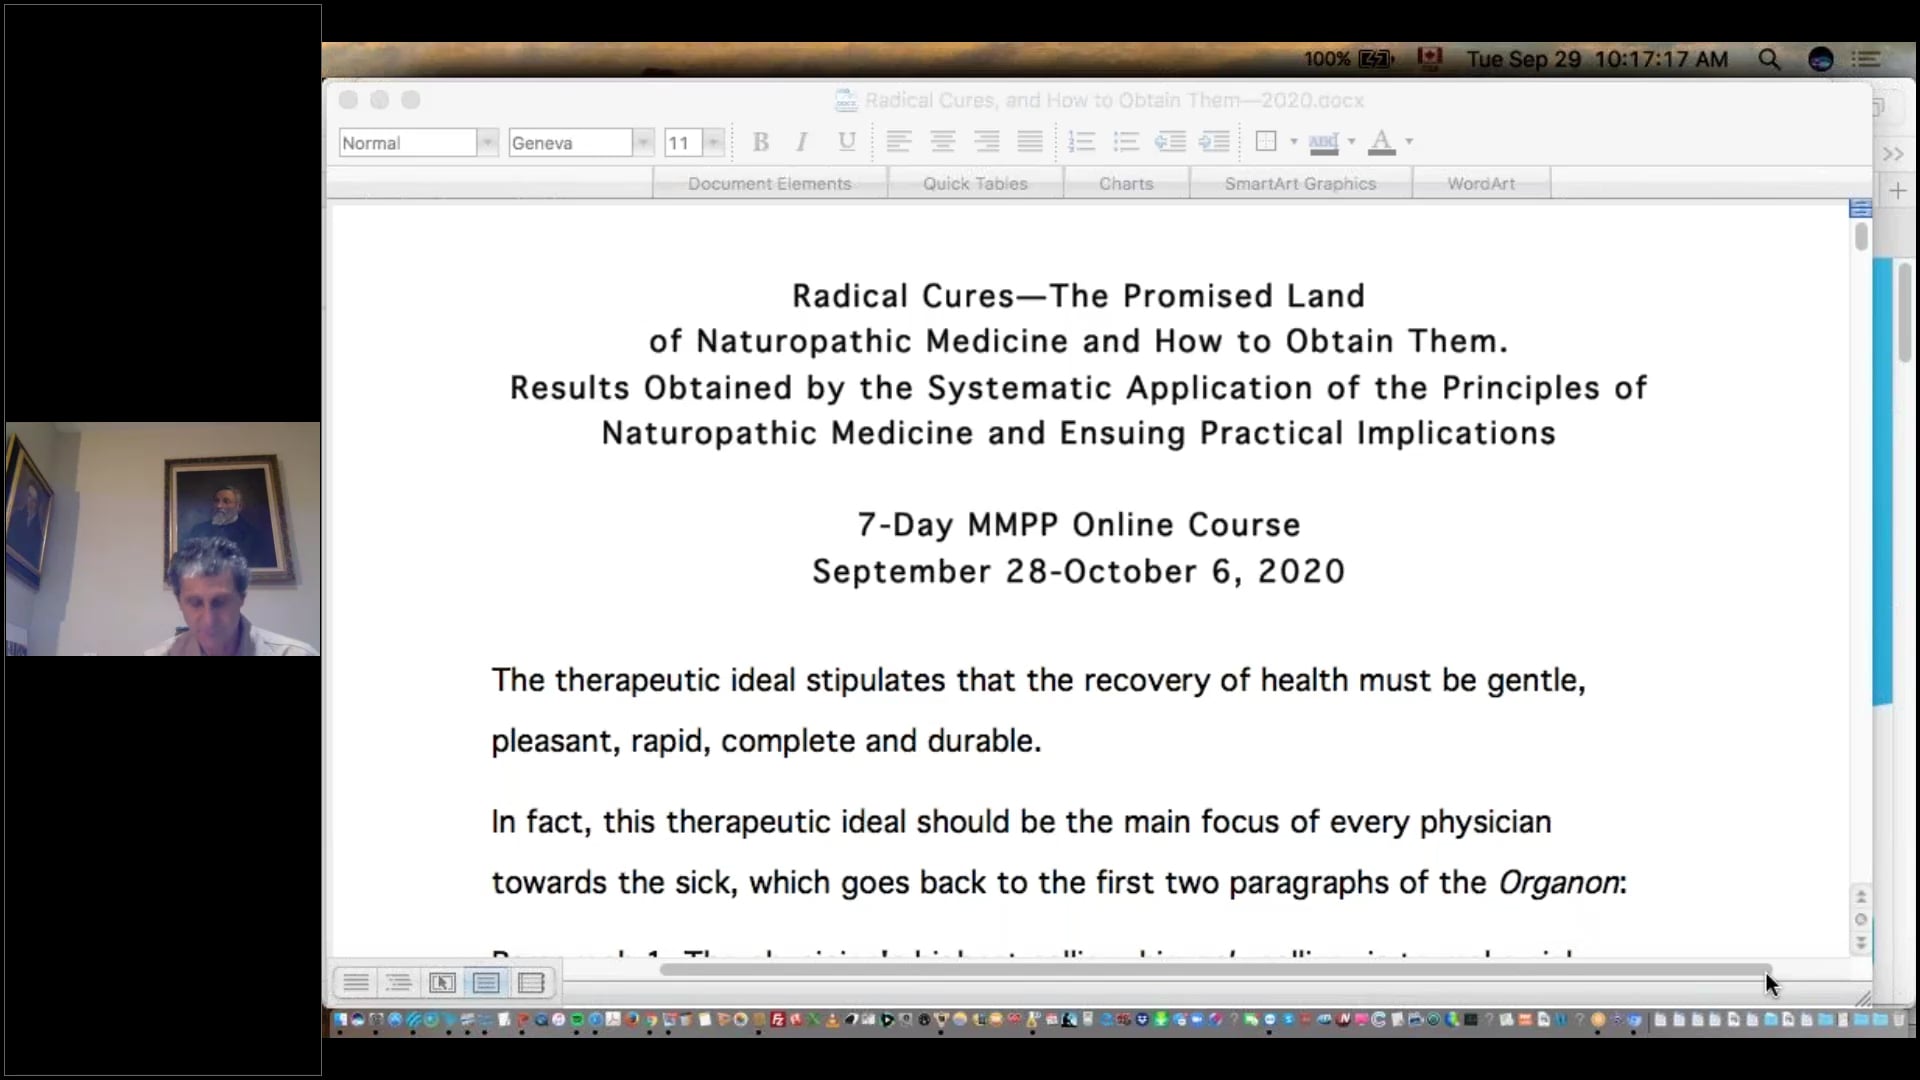Open Spotlight search in the menu bar

[1770, 59]
